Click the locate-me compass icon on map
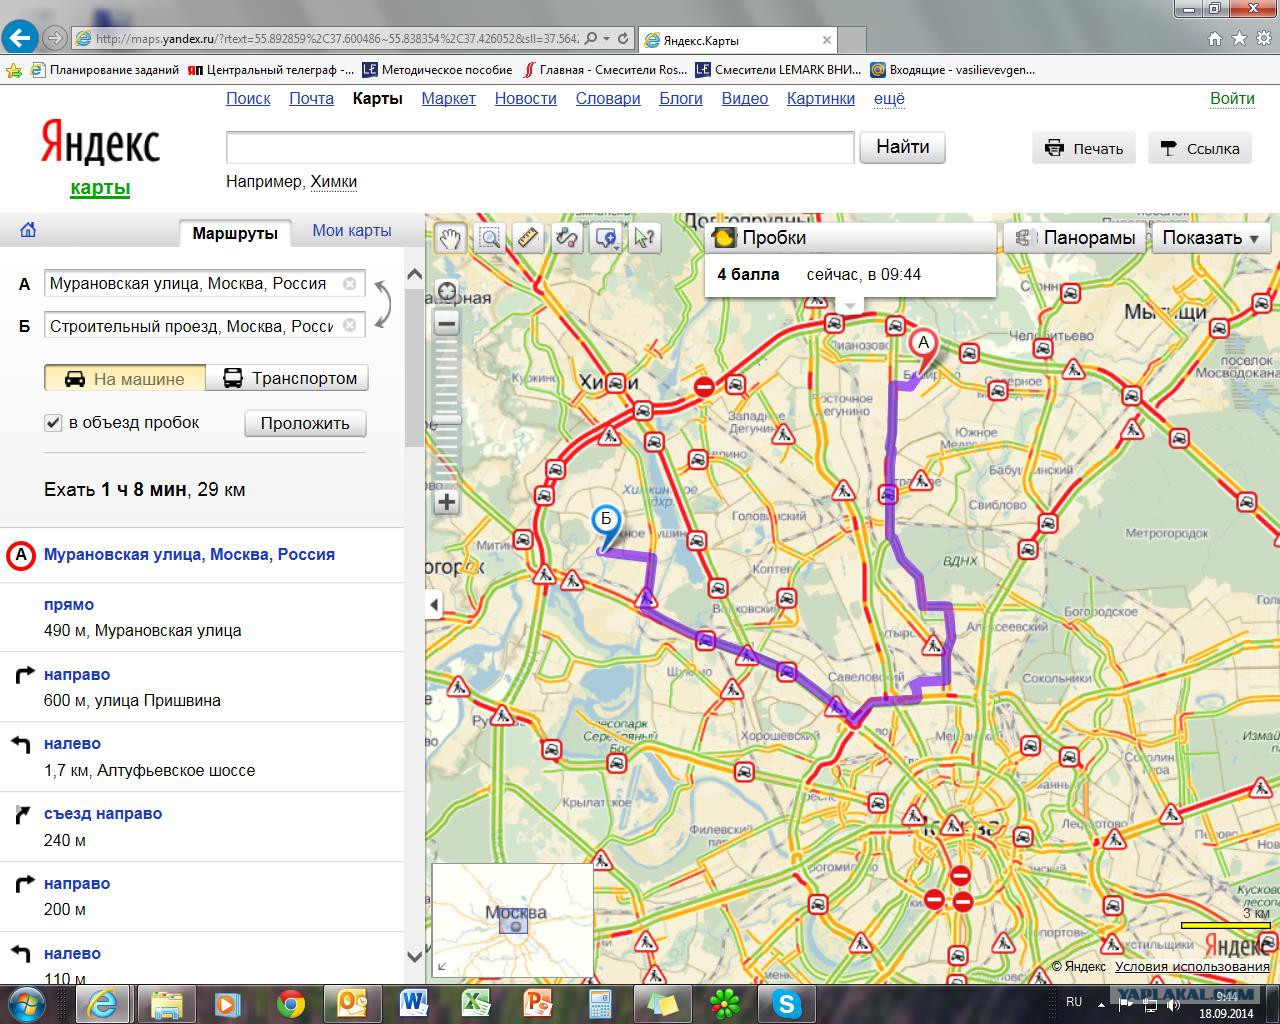Image resolution: width=1280 pixels, height=1024 pixels. [447, 293]
